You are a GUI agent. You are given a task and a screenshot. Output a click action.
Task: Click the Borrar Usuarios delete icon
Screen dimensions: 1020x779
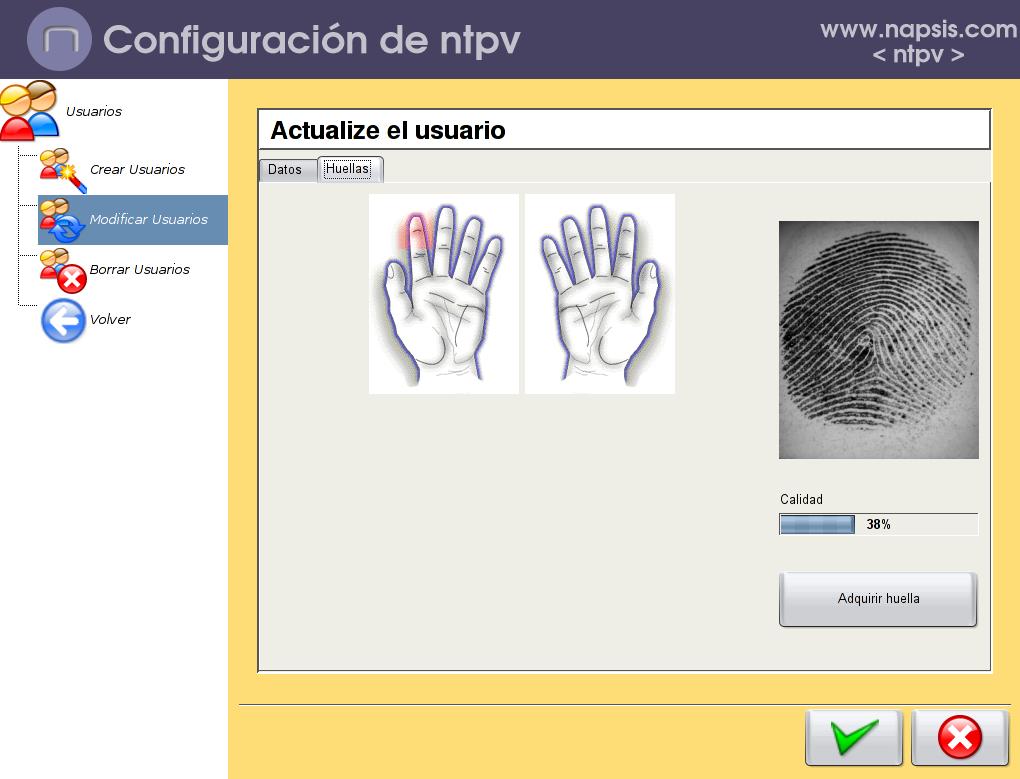62,270
